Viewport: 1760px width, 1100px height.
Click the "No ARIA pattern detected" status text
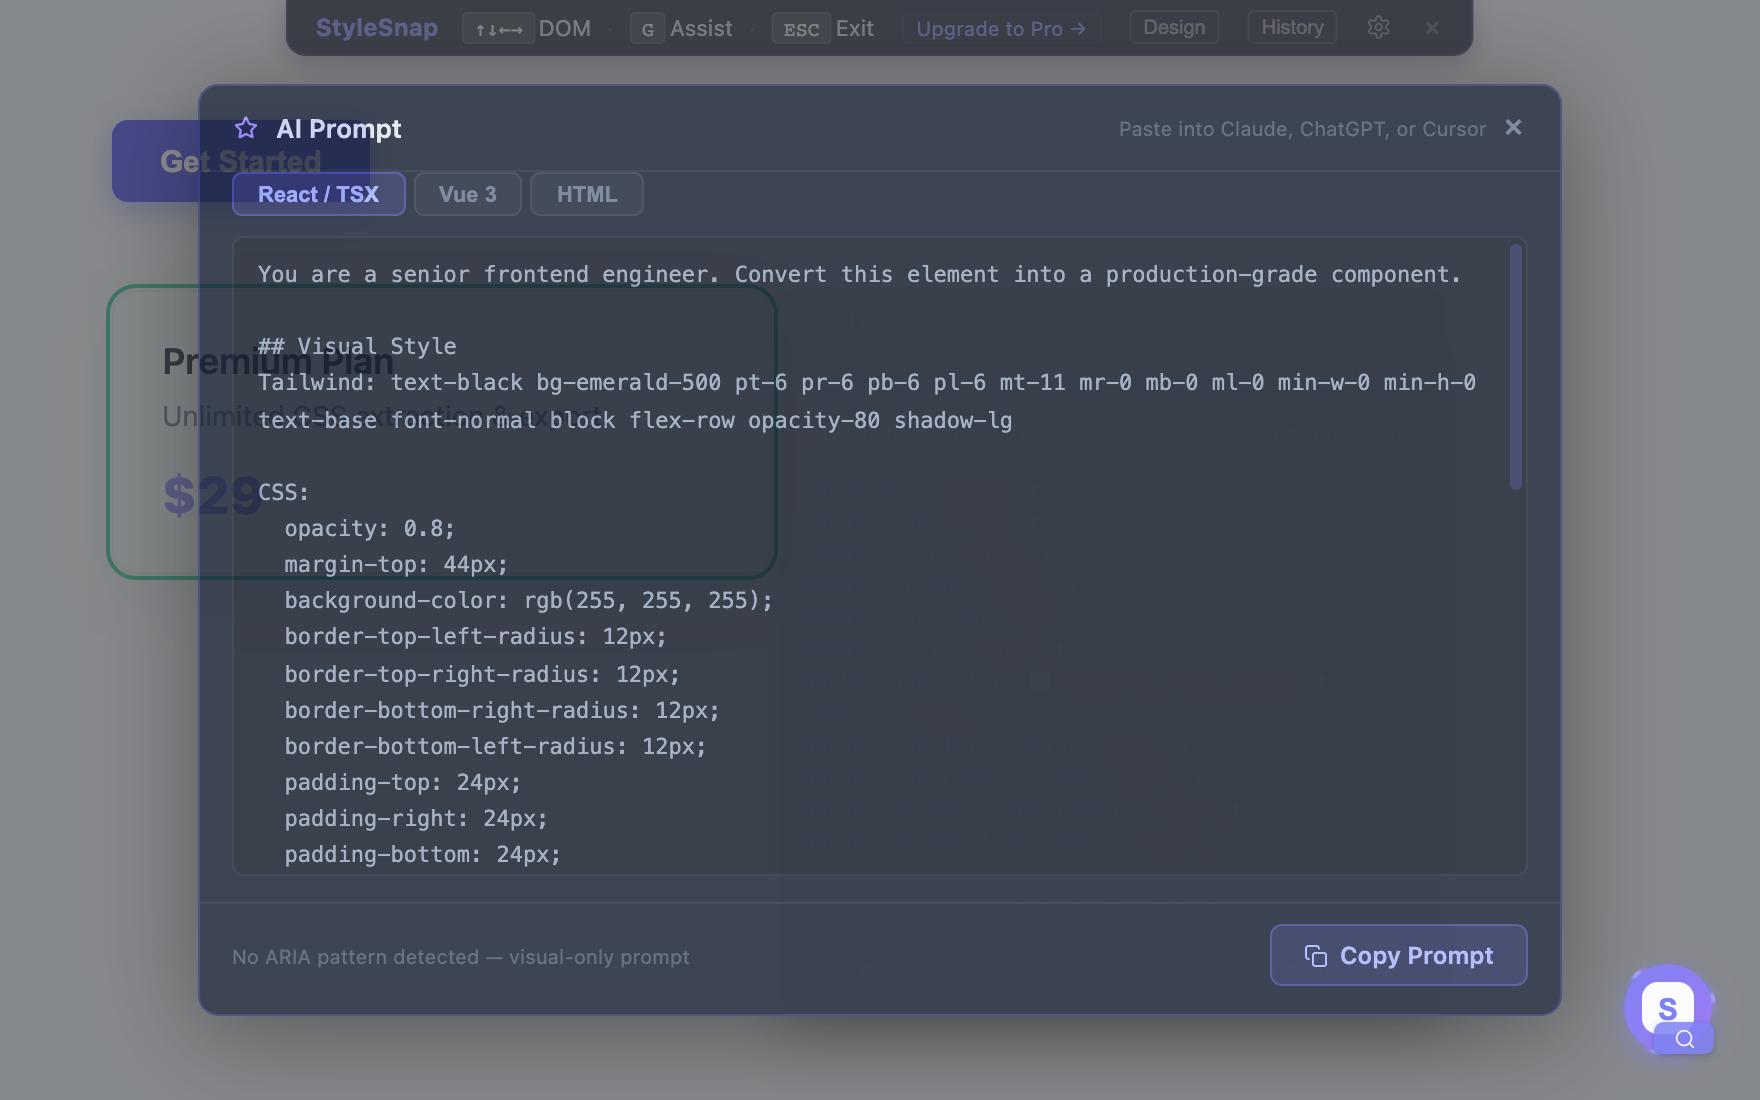coord(461,957)
